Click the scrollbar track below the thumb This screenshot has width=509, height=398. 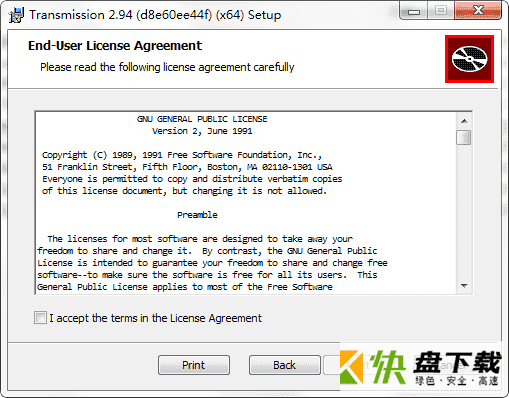coord(464,211)
